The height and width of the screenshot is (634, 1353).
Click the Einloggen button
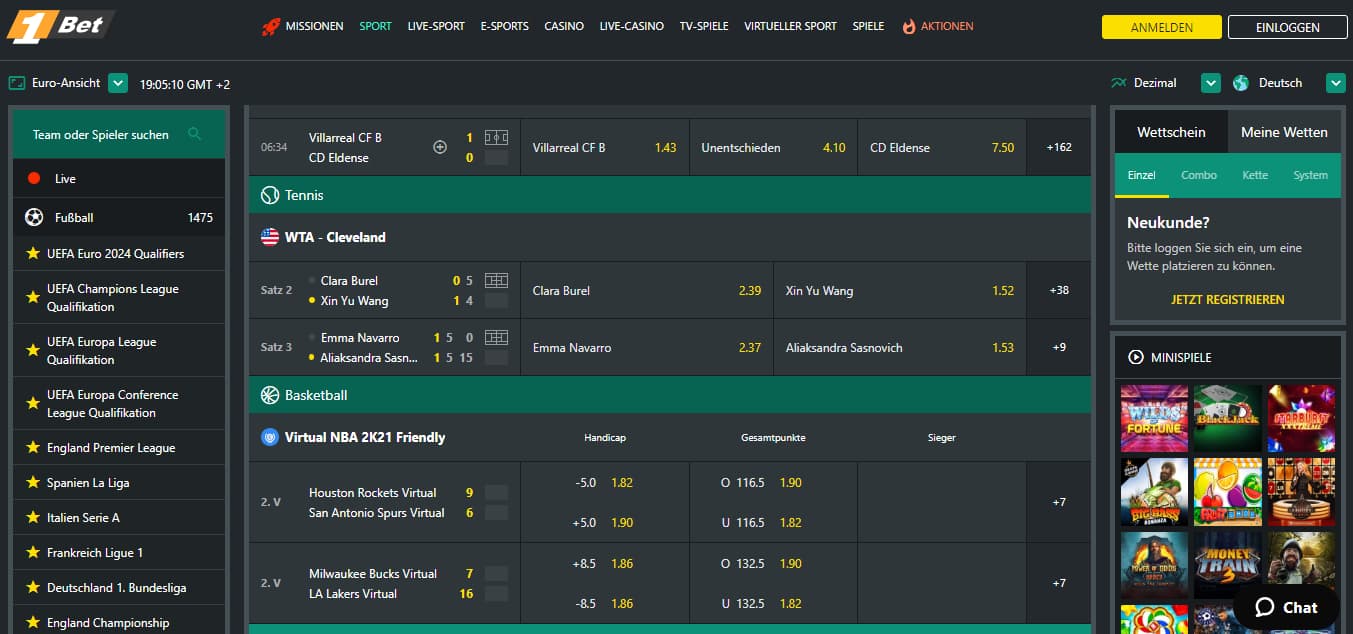pyautogui.click(x=1287, y=28)
